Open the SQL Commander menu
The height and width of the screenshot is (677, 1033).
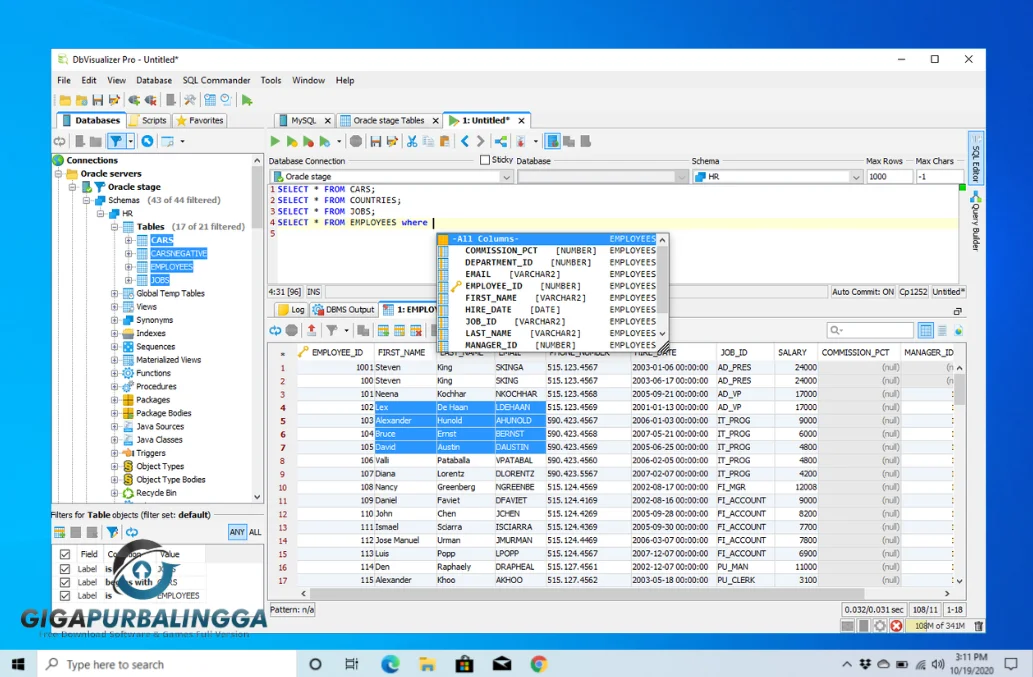[x=216, y=80]
